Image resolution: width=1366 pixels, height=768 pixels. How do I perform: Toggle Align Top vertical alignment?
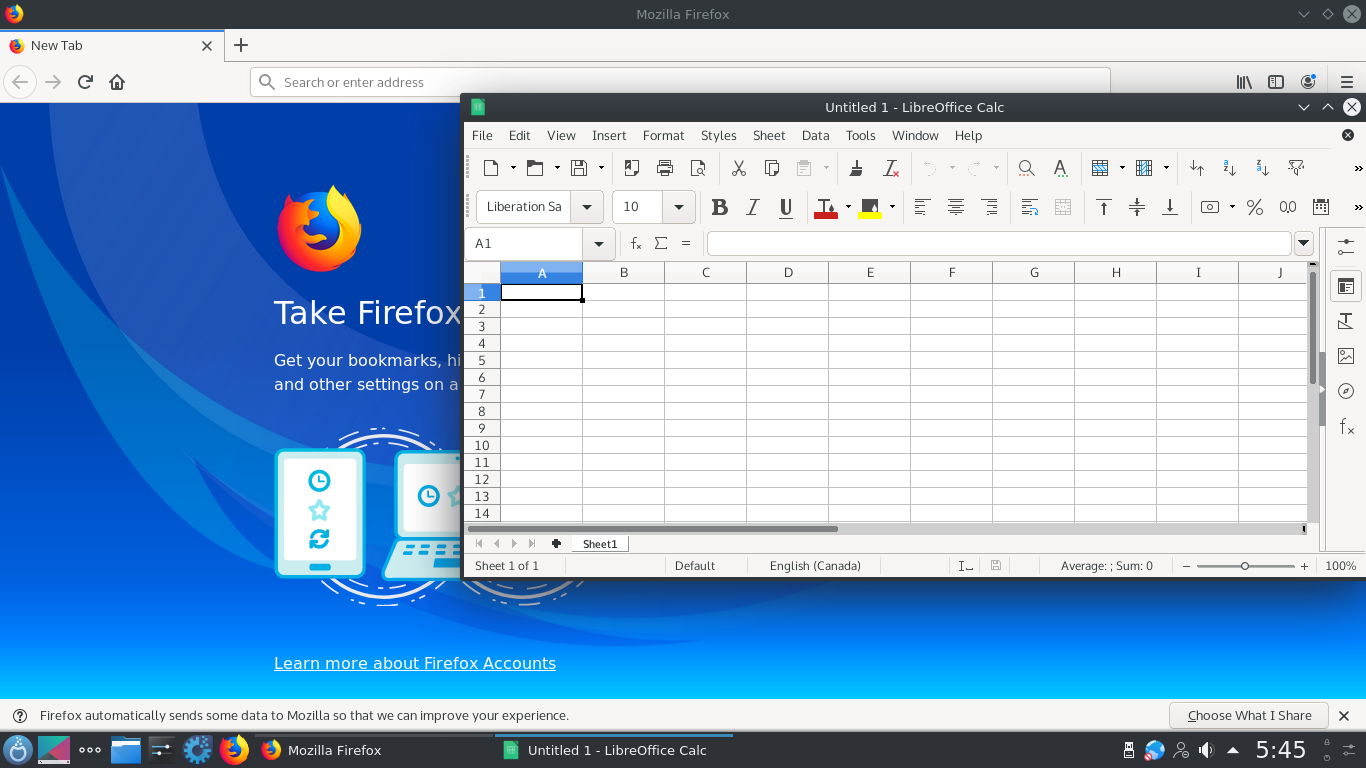pyautogui.click(x=1104, y=207)
